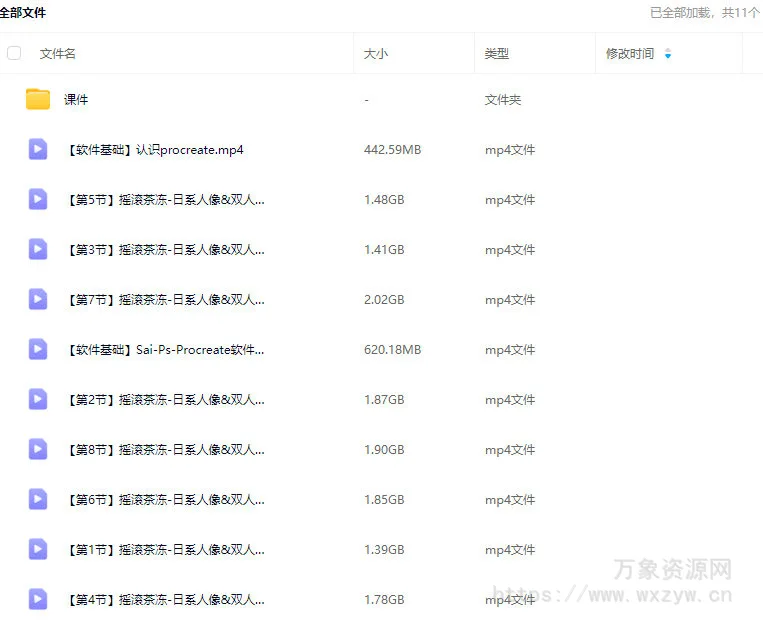Toggle the select-all checkbox in header
This screenshot has height=629, width=763.
14,53
